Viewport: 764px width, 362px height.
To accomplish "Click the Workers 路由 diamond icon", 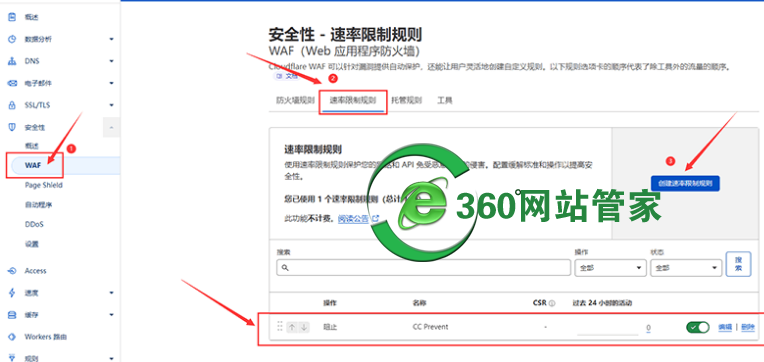I will click(x=12, y=337).
